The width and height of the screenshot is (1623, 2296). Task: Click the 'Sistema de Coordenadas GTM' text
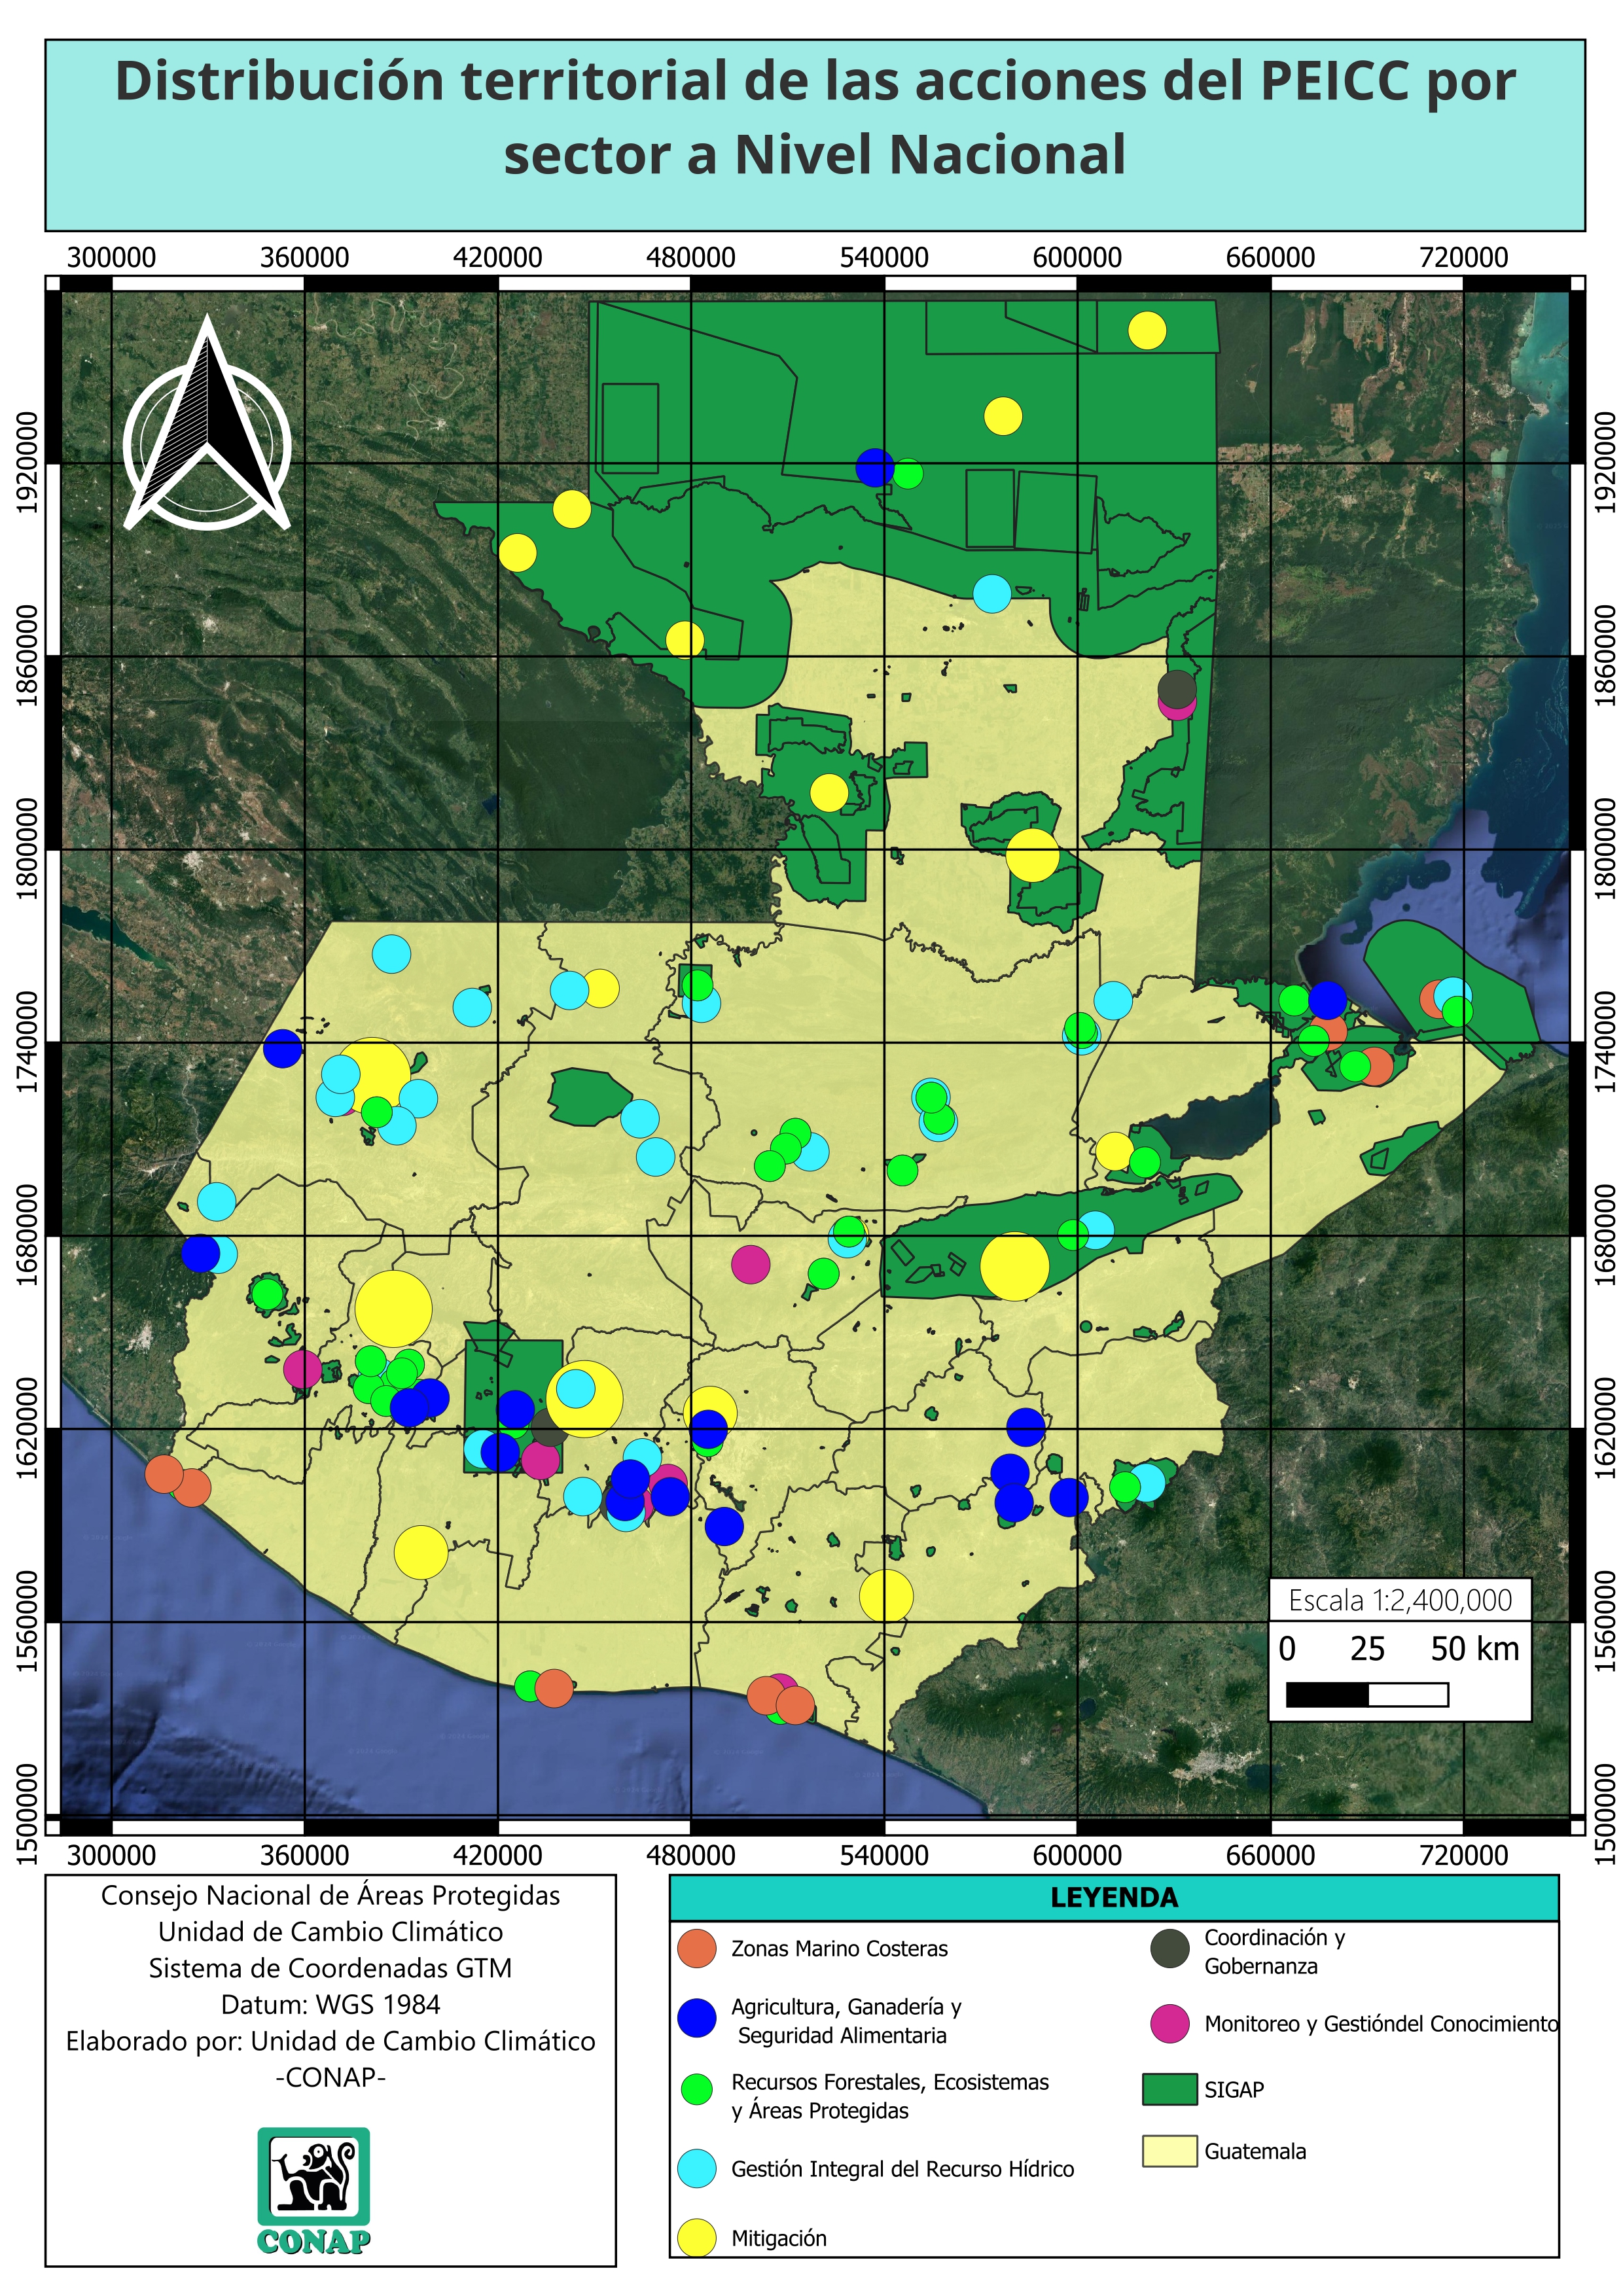click(330, 1968)
